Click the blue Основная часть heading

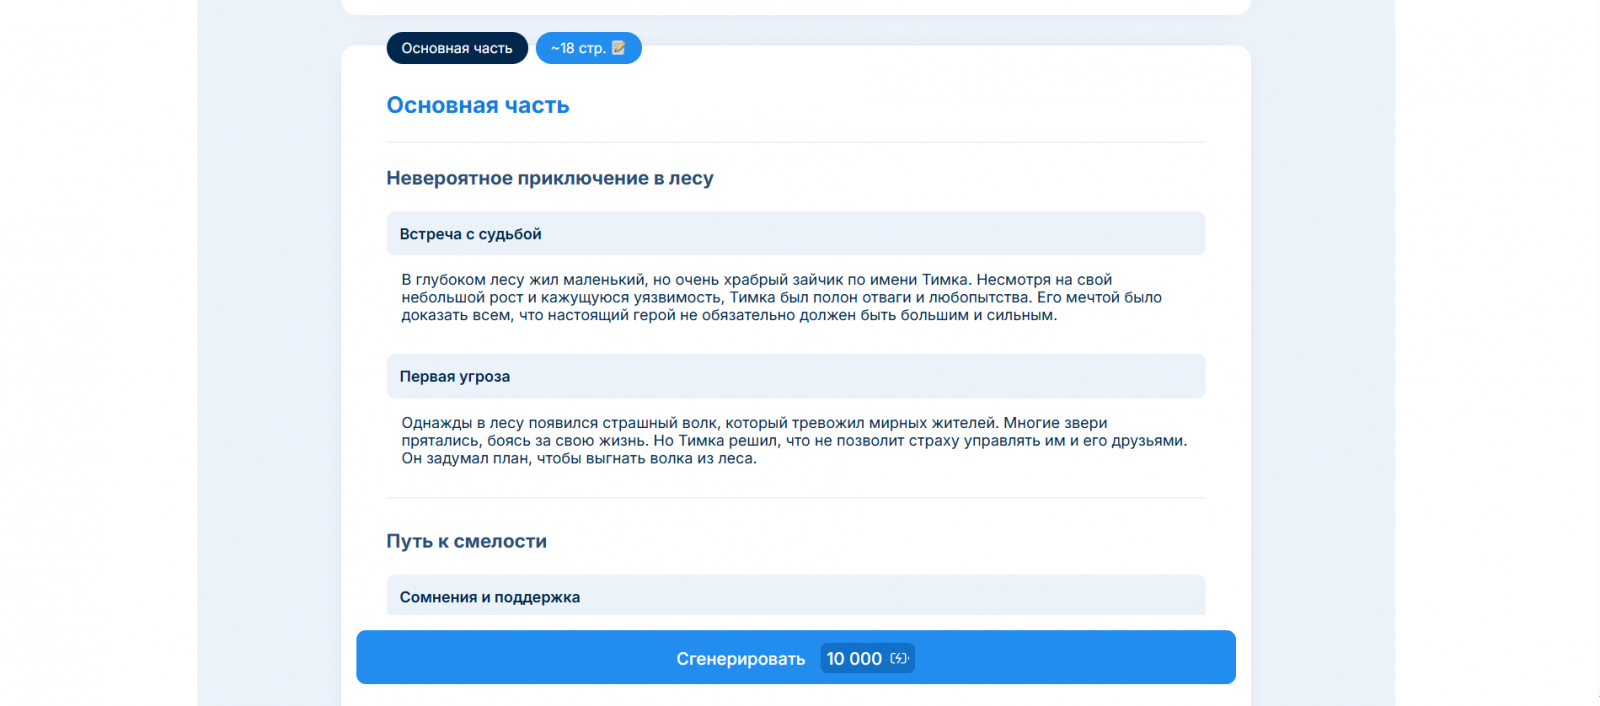click(x=478, y=105)
